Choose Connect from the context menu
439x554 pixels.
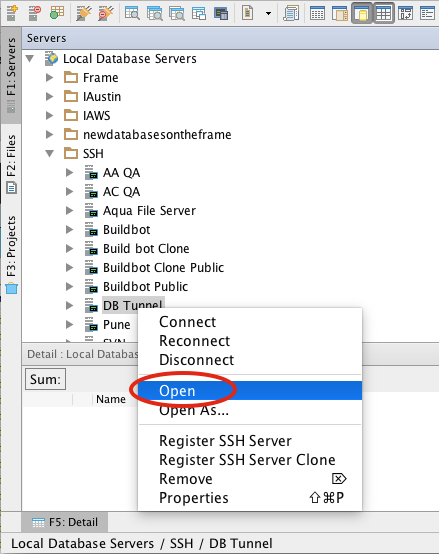(x=250, y=322)
